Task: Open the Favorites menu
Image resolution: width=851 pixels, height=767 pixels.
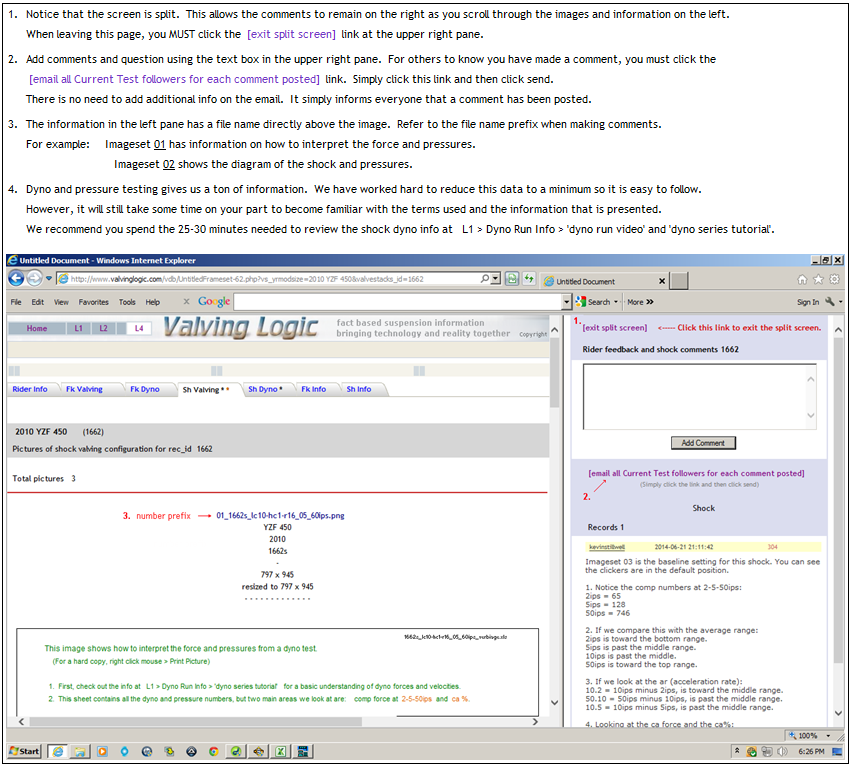Action: pyautogui.click(x=94, y=301)
